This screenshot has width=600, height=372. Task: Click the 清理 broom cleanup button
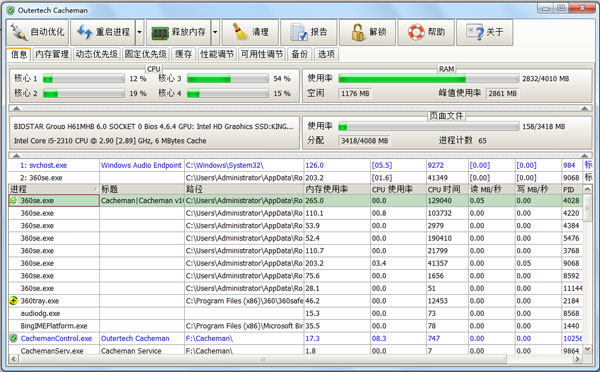coord(250,33)
